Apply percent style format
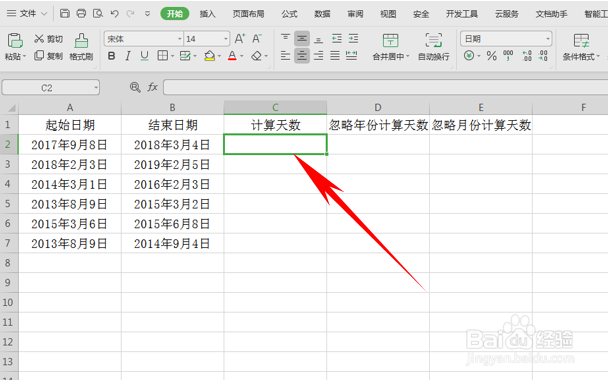608x380 pixels. (492, 56)
